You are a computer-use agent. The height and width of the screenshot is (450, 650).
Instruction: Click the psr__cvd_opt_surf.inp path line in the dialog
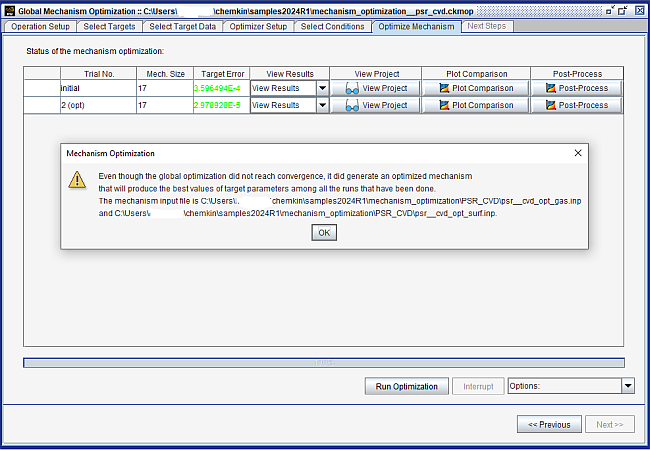click(297, 213)
